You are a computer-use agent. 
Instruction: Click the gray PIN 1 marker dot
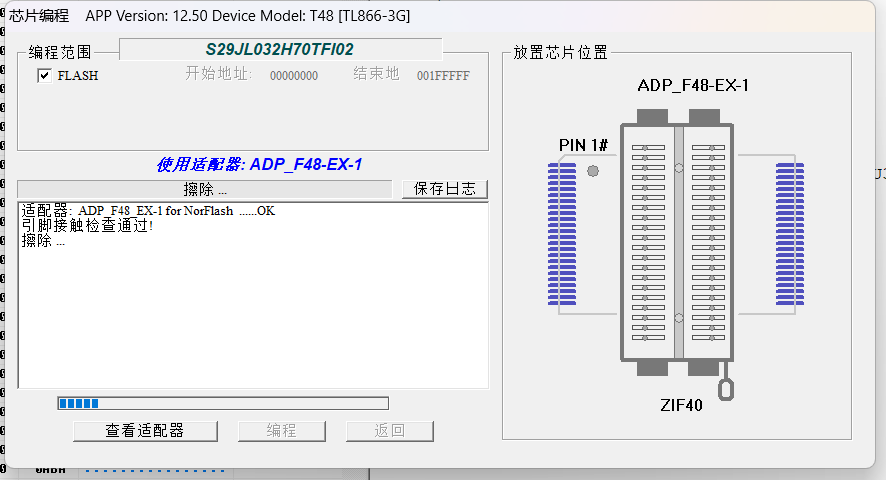pos(593,171)
